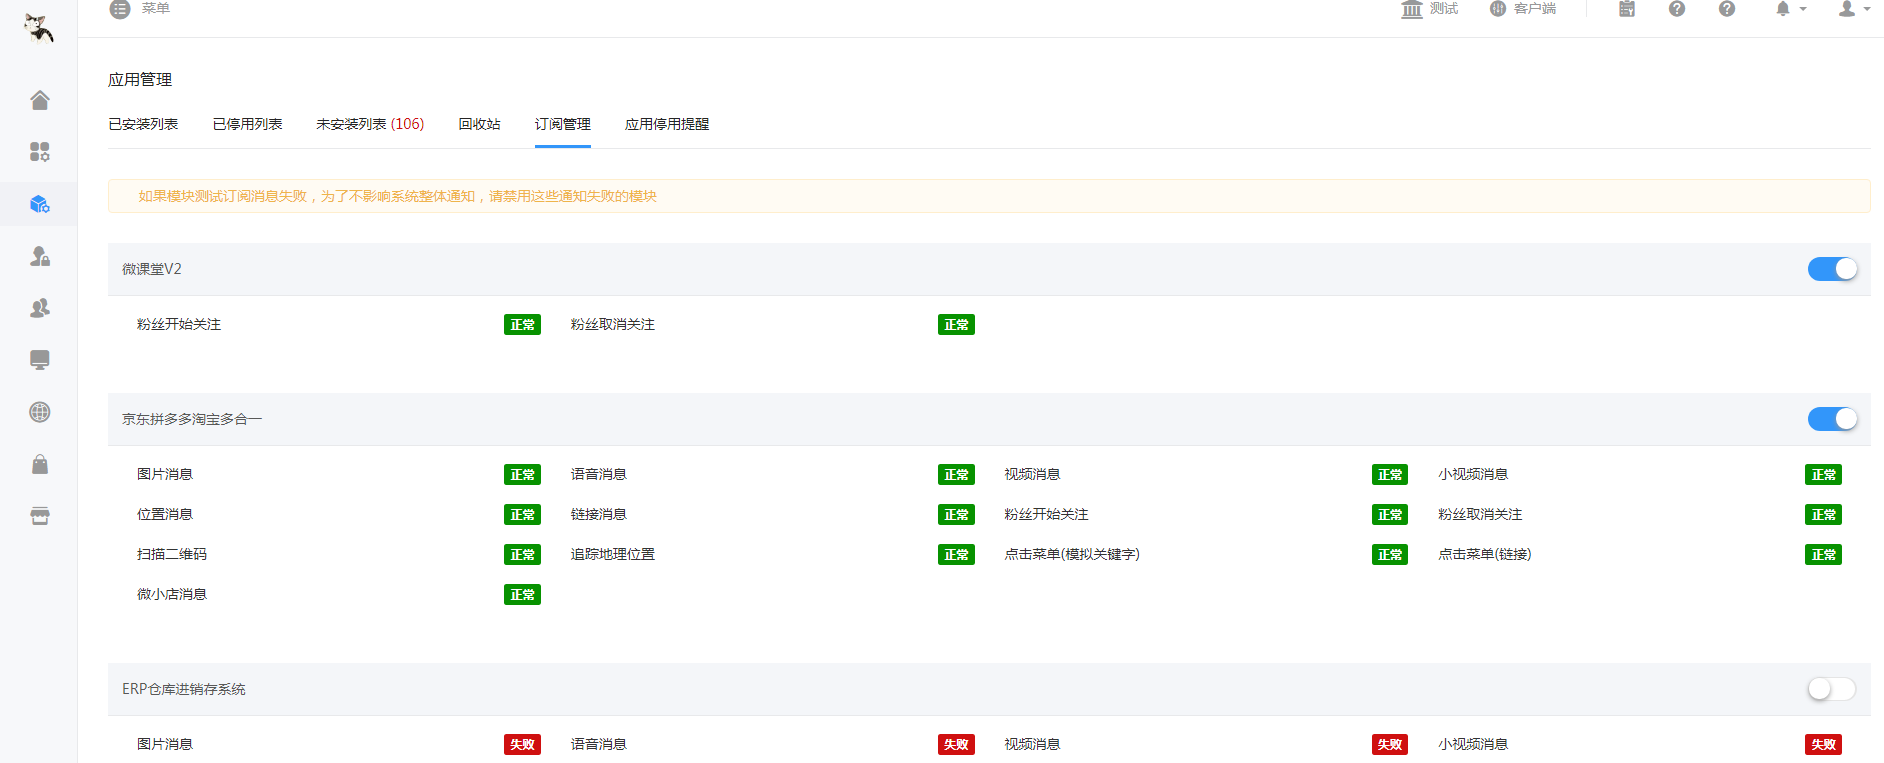The width and height of the screenshot is (1884, 763).
Task: Click the help icon beside the clipboard icon
Action: click(x=1677, y=9)
